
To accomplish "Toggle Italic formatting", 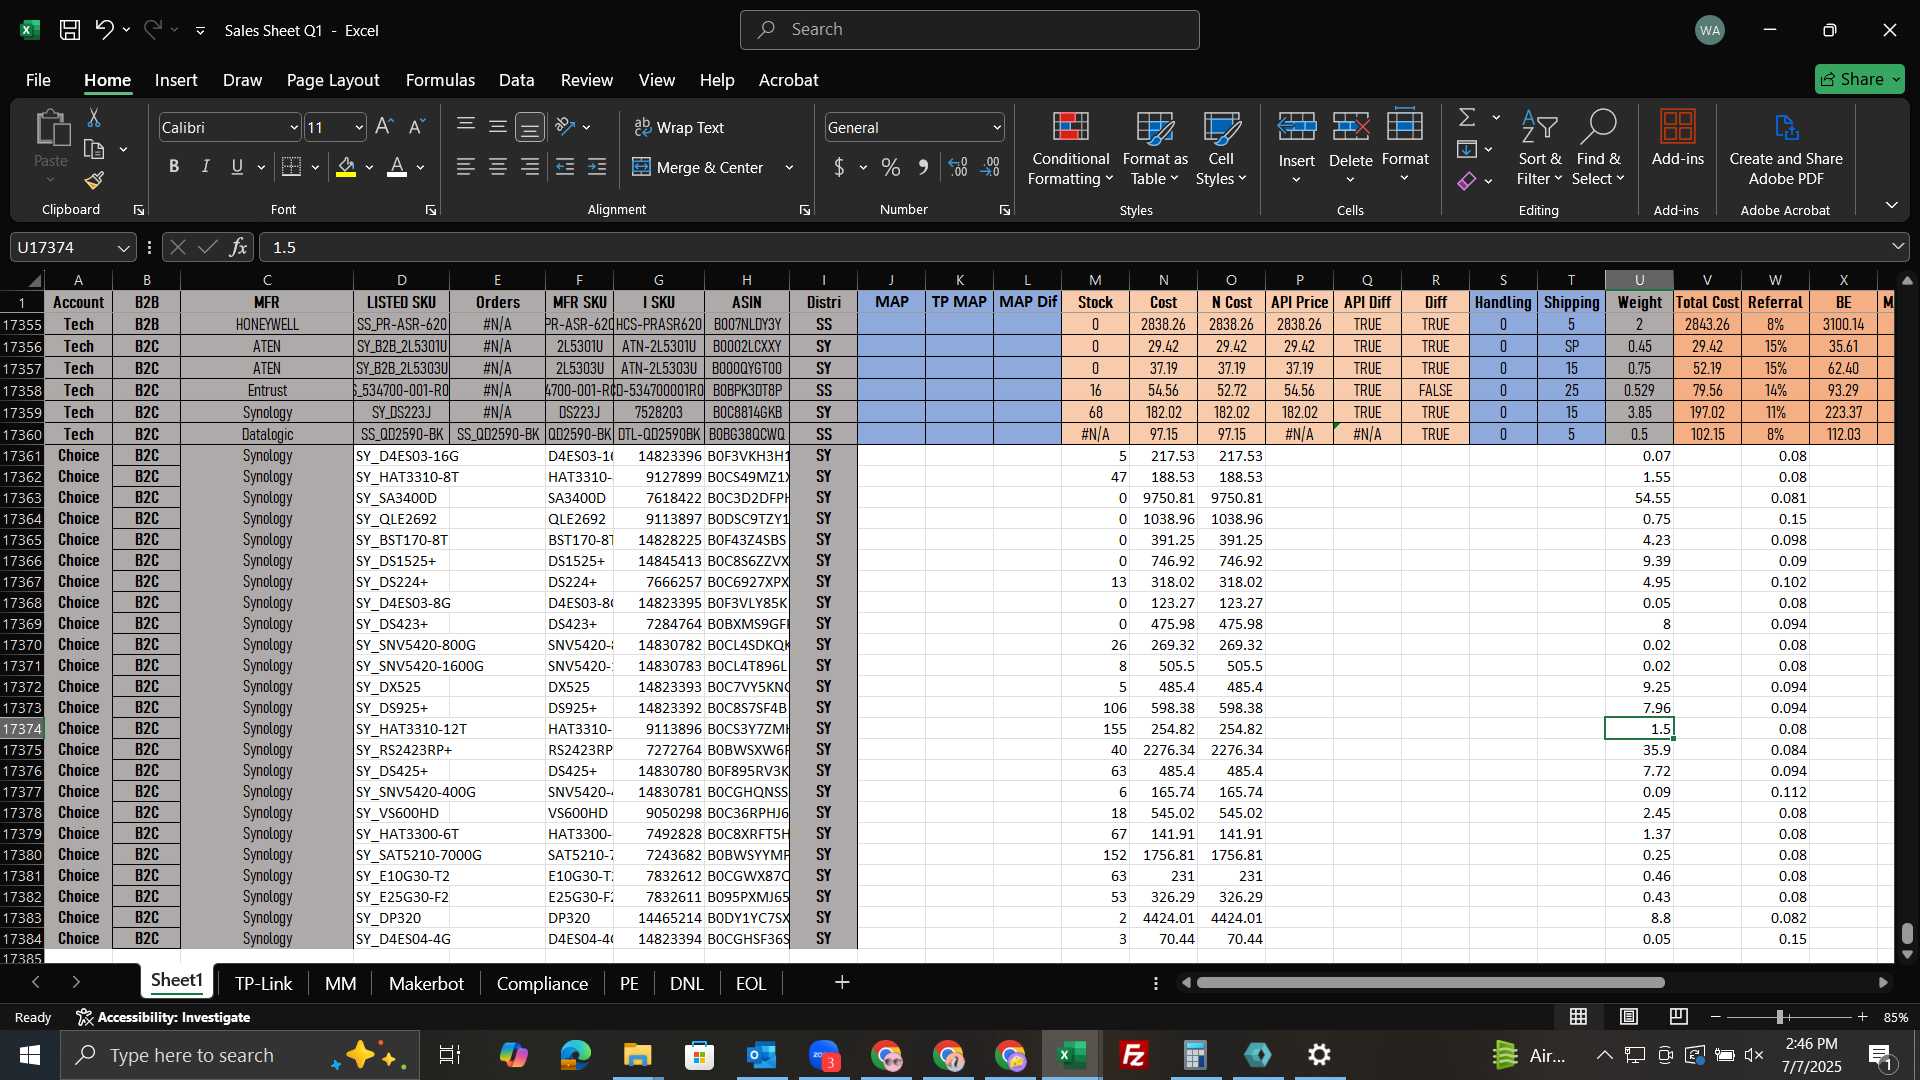I will [206, 167].
